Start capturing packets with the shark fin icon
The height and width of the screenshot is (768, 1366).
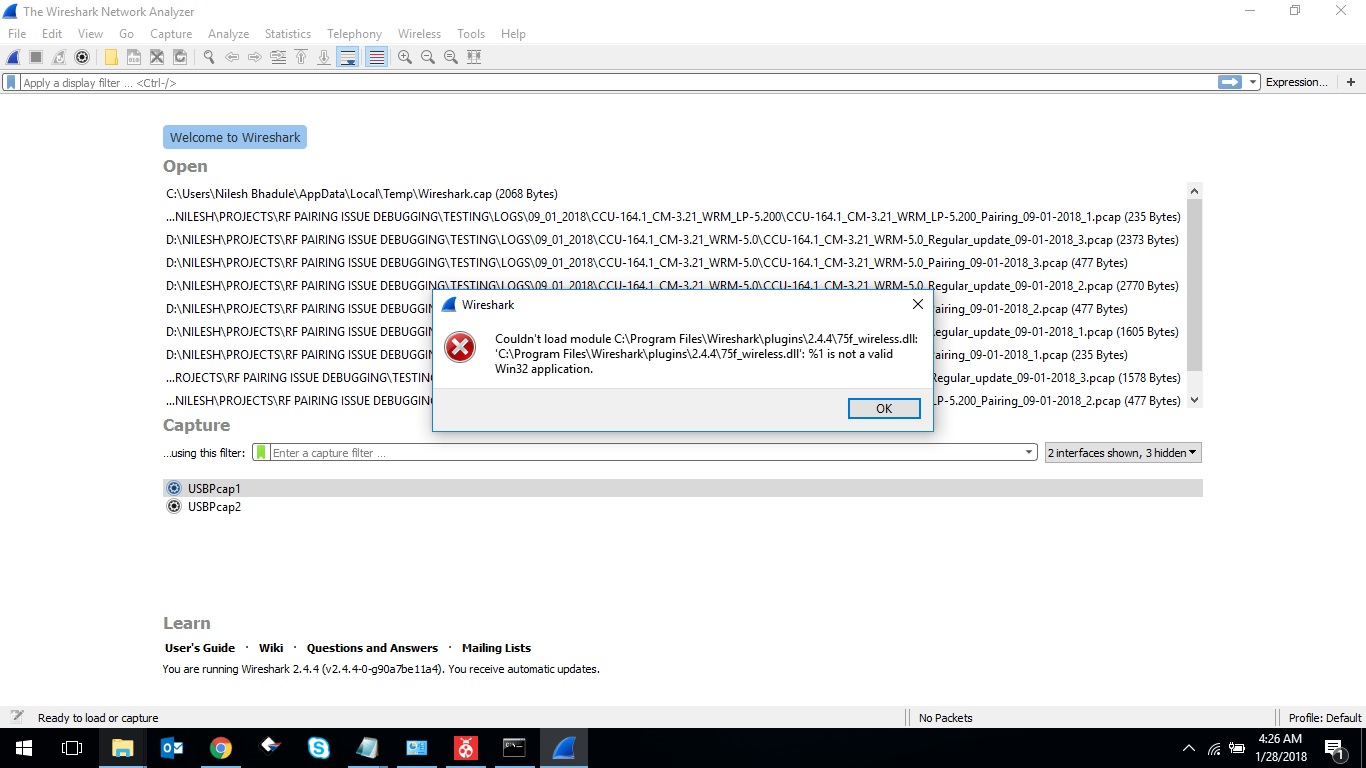click(14, 57)
